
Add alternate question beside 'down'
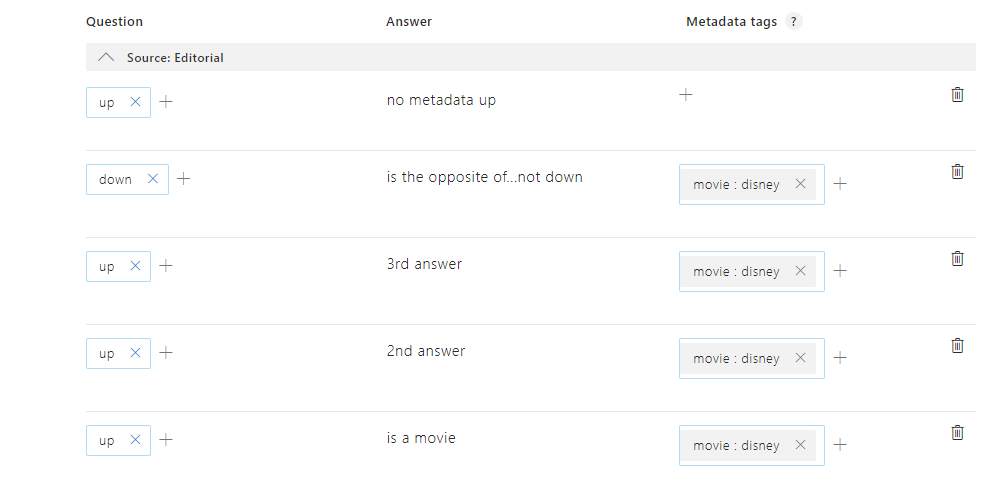(183, 179)
